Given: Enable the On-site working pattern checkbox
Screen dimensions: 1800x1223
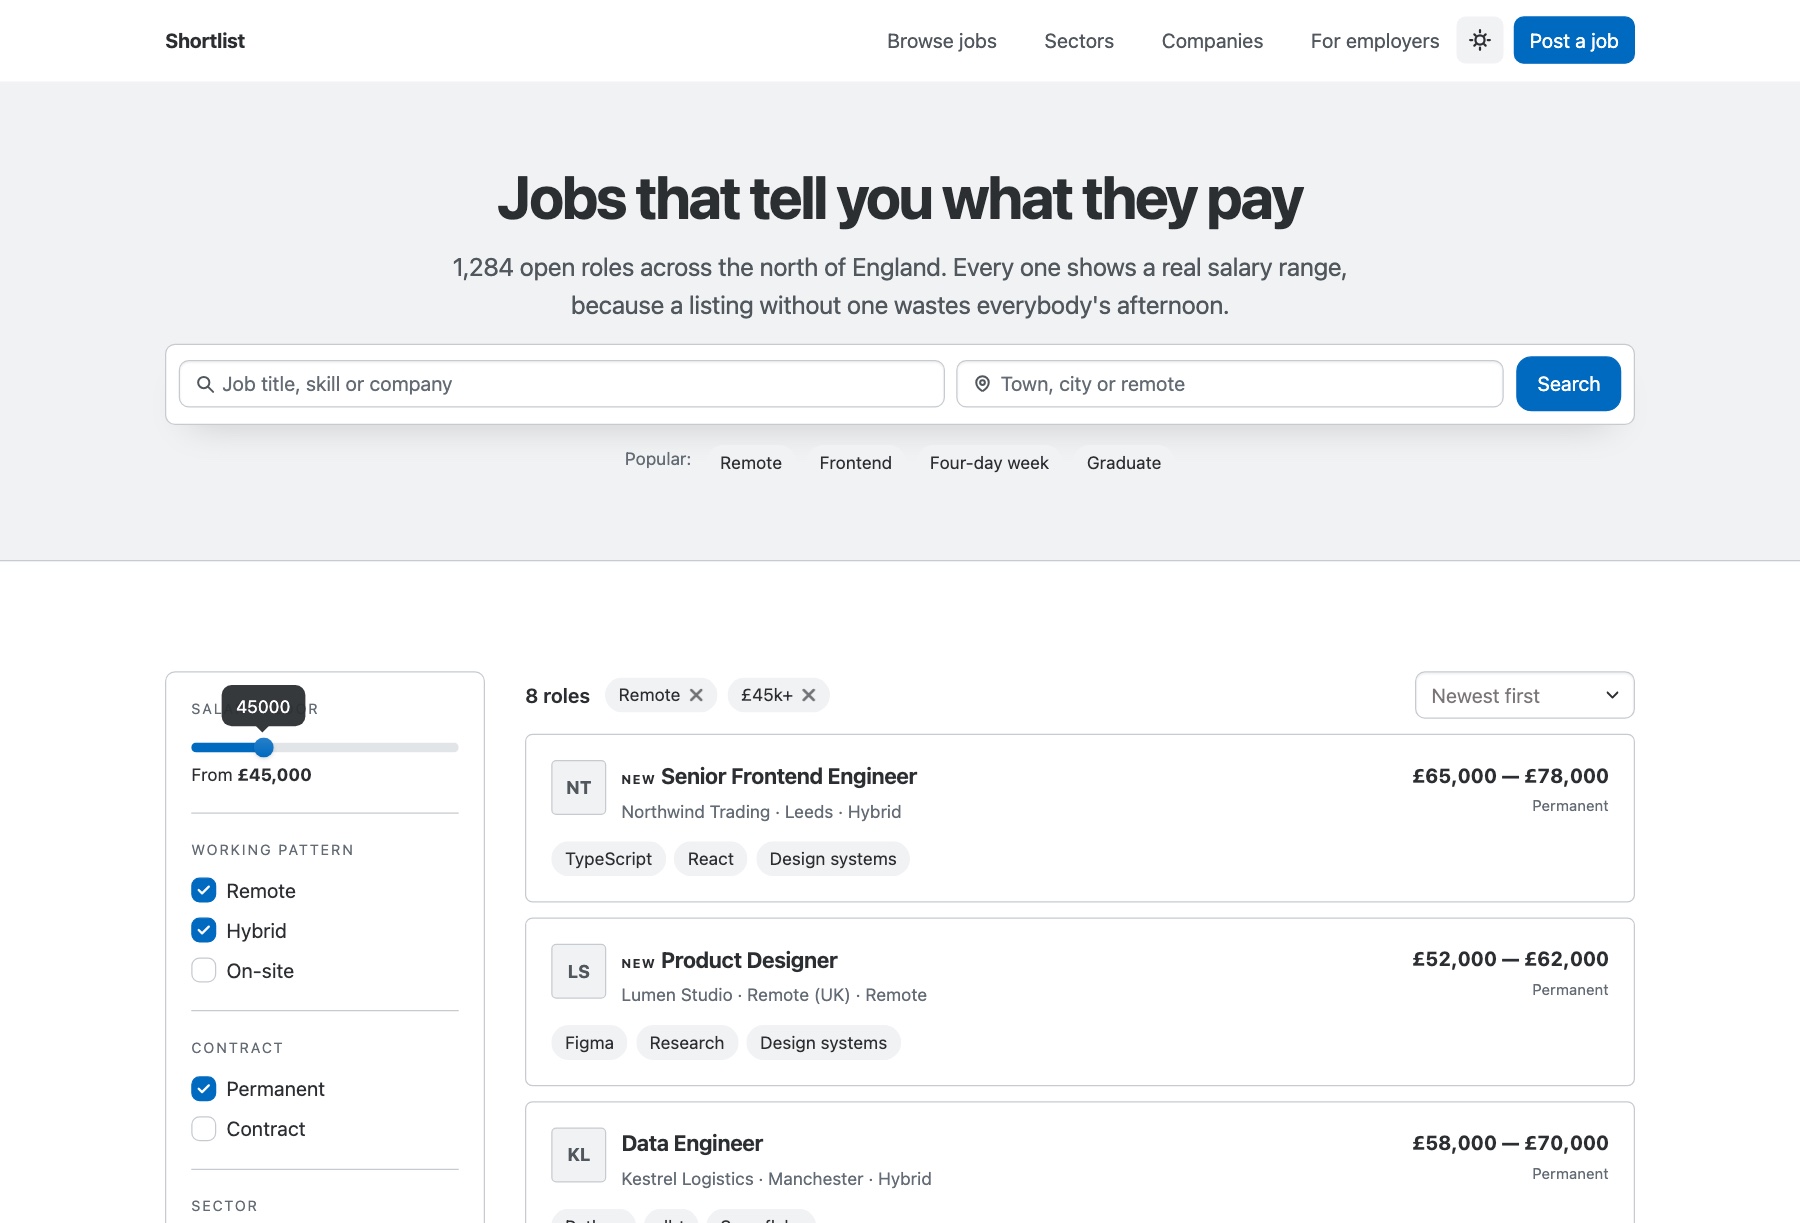Looking at the screenshot, I should (x=204, y=970).
